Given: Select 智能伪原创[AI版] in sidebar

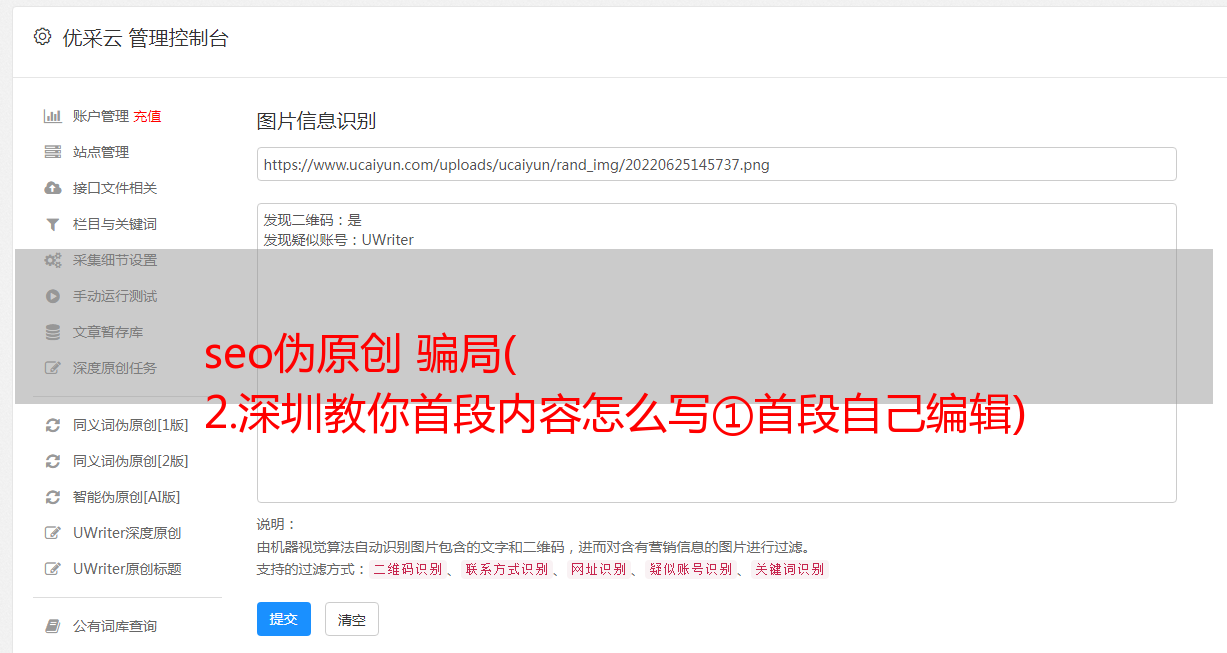Looking at the screenshot, I should 127,497.
